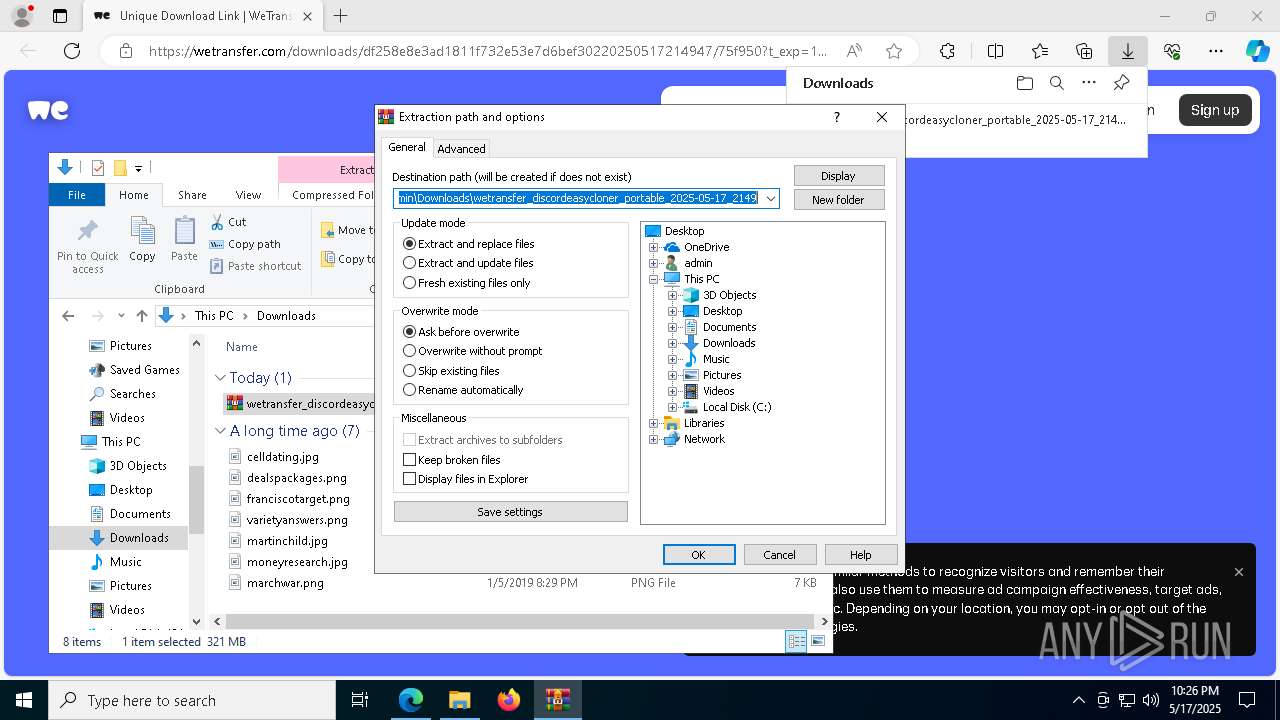
Task: Open File menu in Explorer window
Action: point(77,195)
